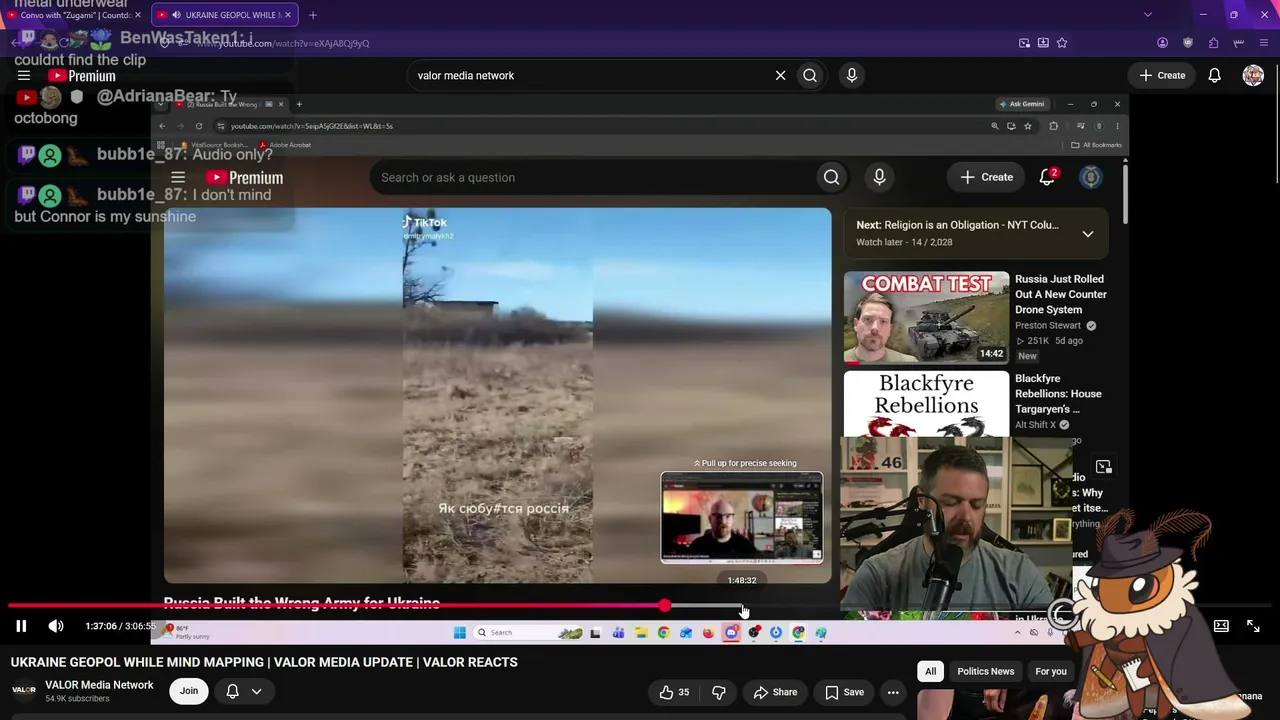Click the seek preview thumbnail at 1:48:32
The height and width of the screenshot is (720, 1280).
(742, 518)
